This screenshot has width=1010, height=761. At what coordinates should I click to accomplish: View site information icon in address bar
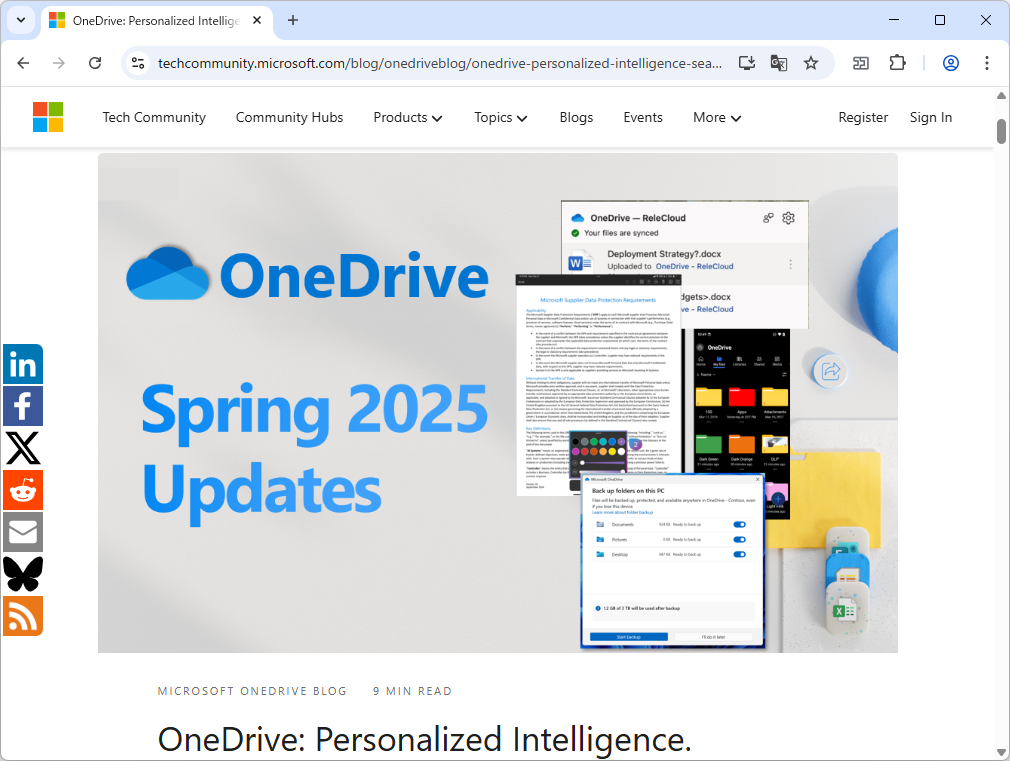pos(138,63)
